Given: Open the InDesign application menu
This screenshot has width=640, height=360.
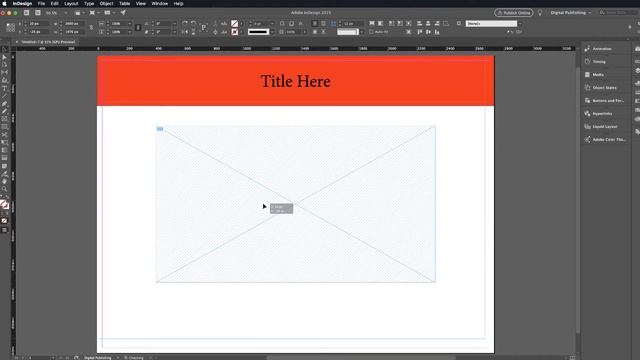Looking at the screenshot, I should click(22, 4).
